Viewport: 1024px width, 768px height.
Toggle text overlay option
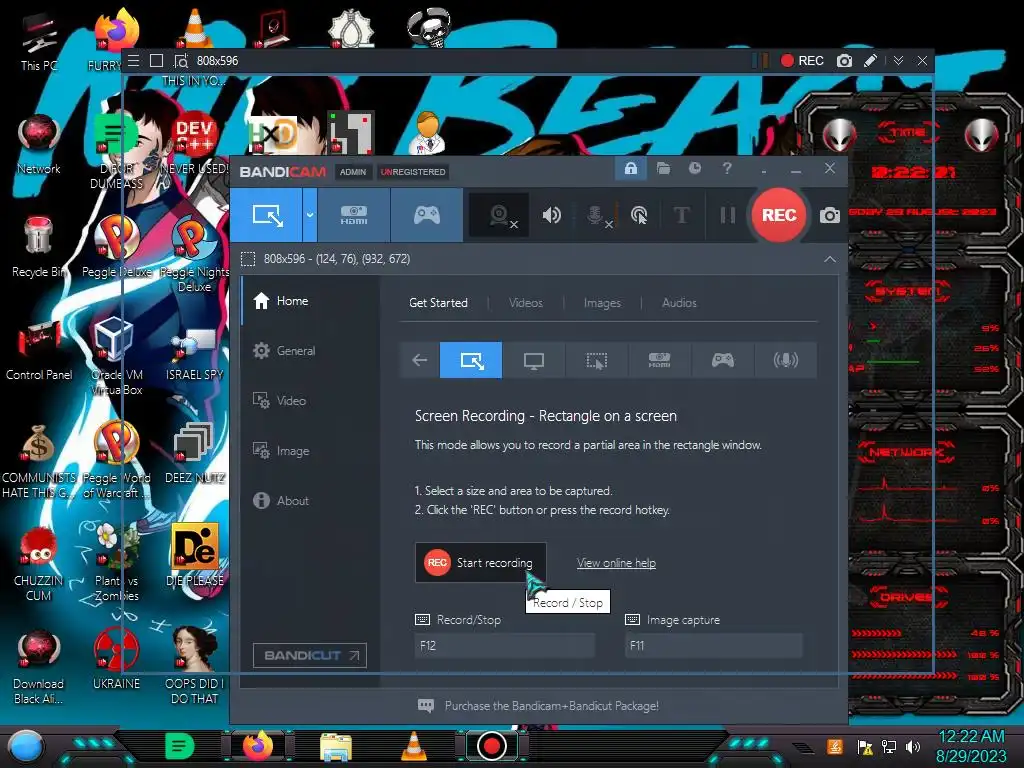coord(681,215)
